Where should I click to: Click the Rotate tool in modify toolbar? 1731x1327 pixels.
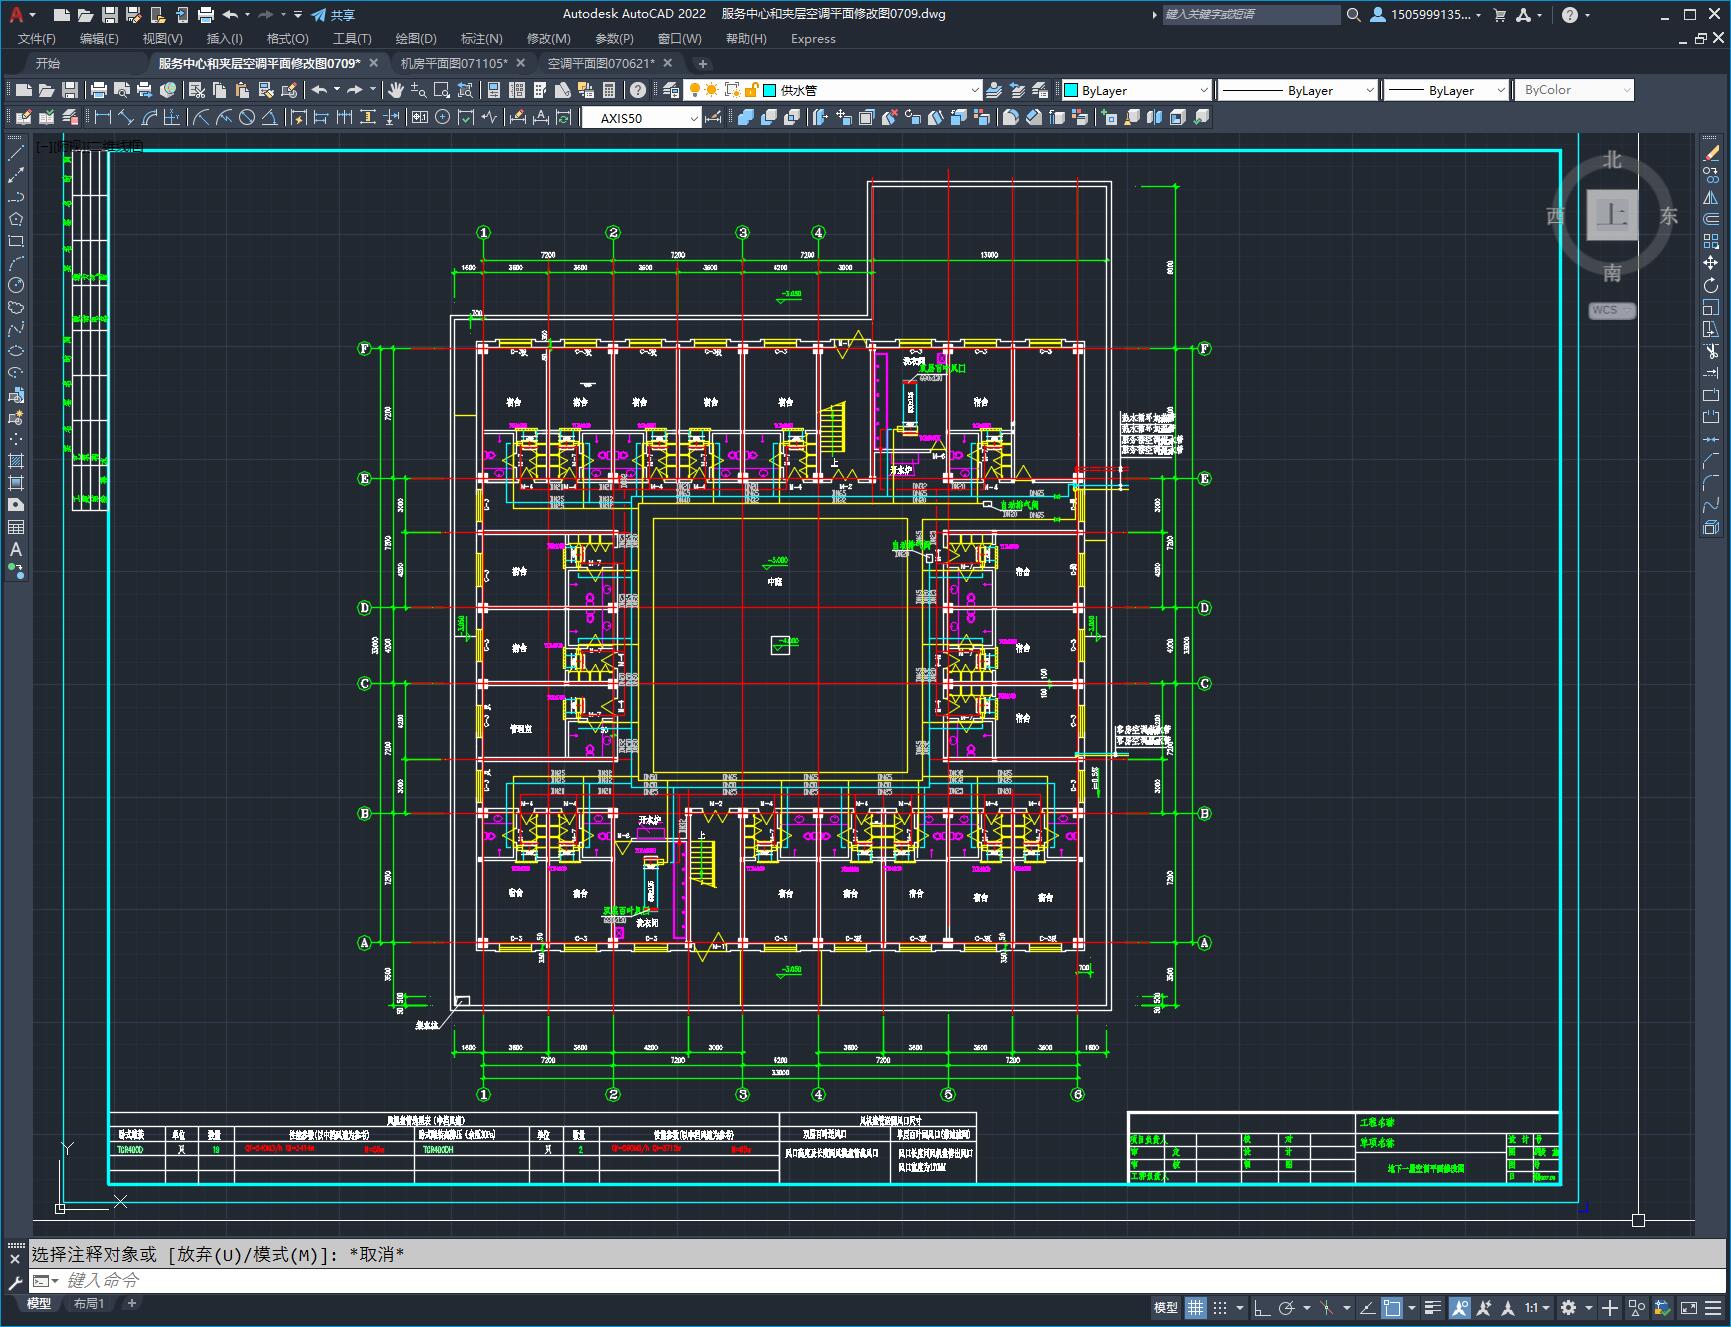[x=1711, y=285]
